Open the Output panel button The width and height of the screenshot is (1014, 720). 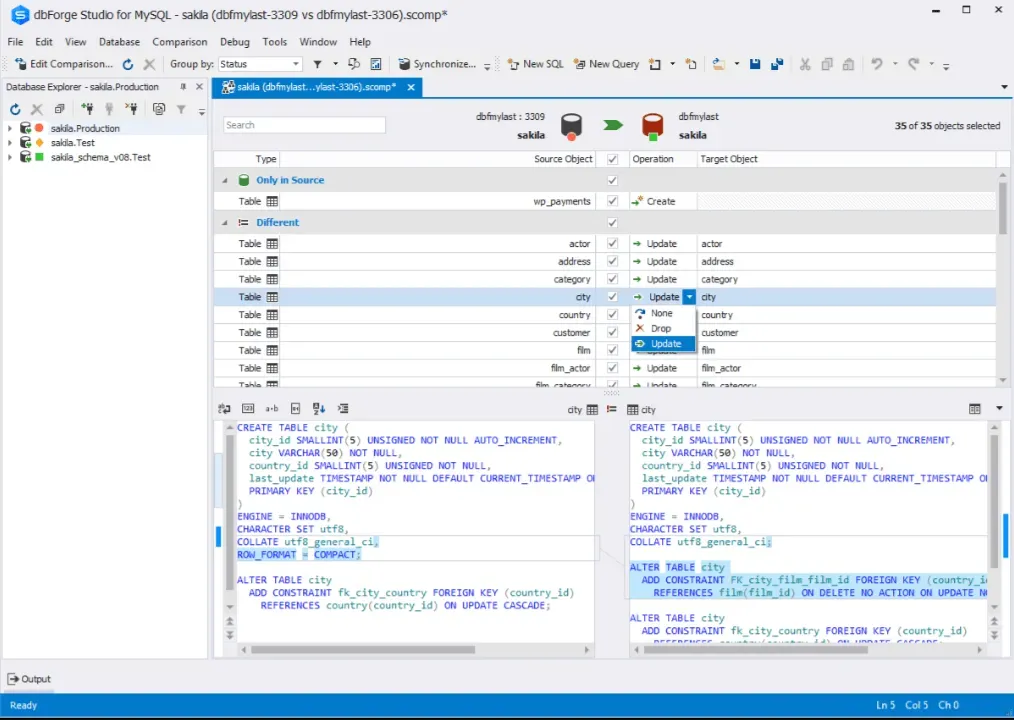point(29,679)
